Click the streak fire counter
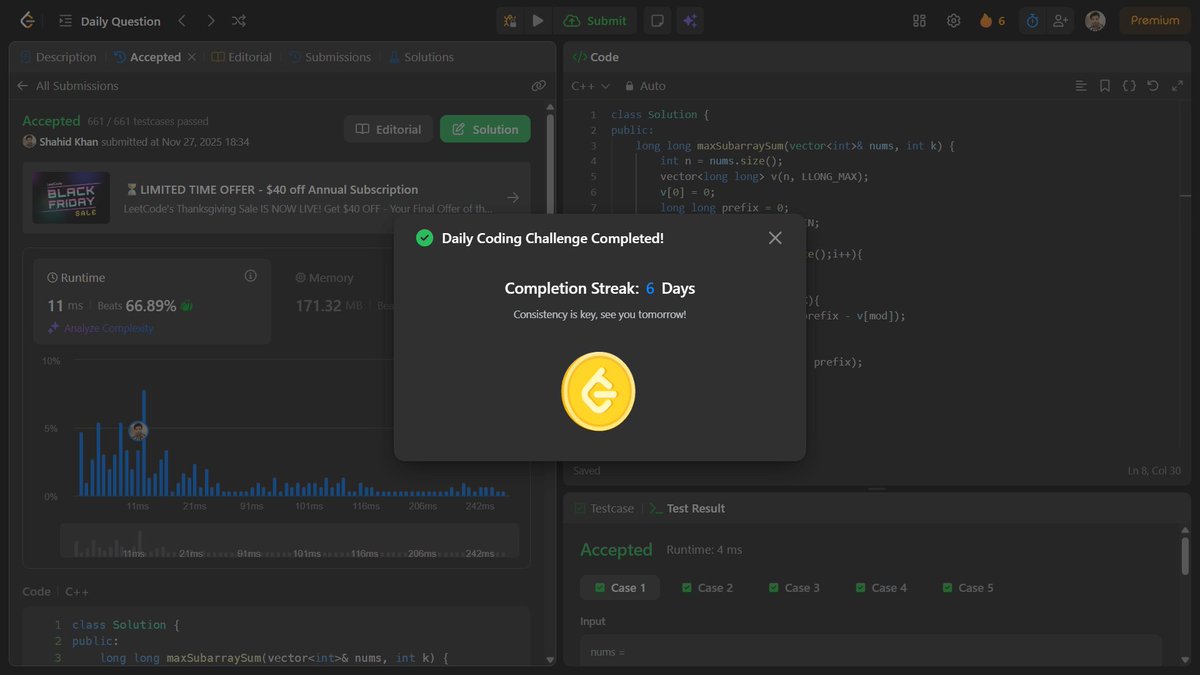 click(992, 20)
